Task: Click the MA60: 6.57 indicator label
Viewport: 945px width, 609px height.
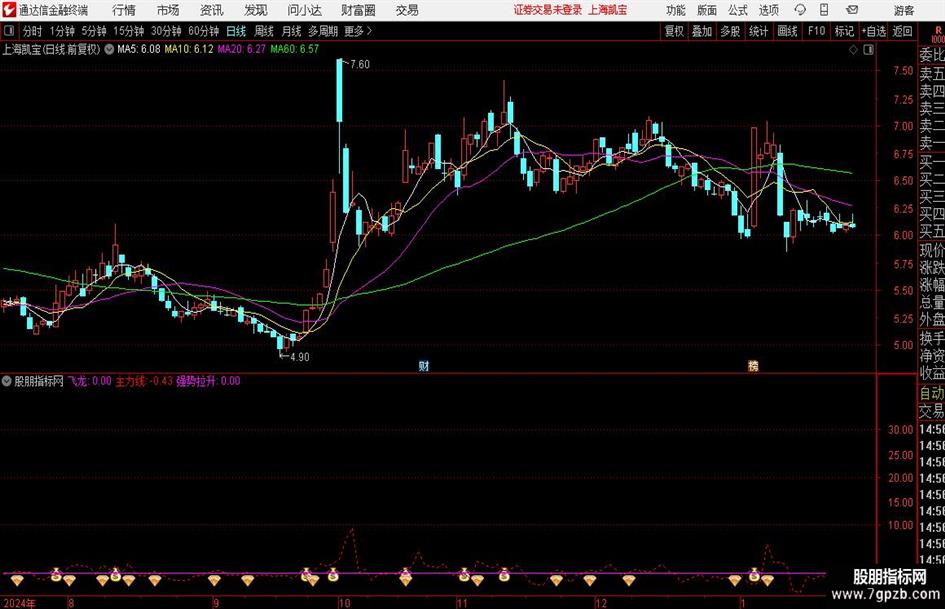Action: [295, 49]
